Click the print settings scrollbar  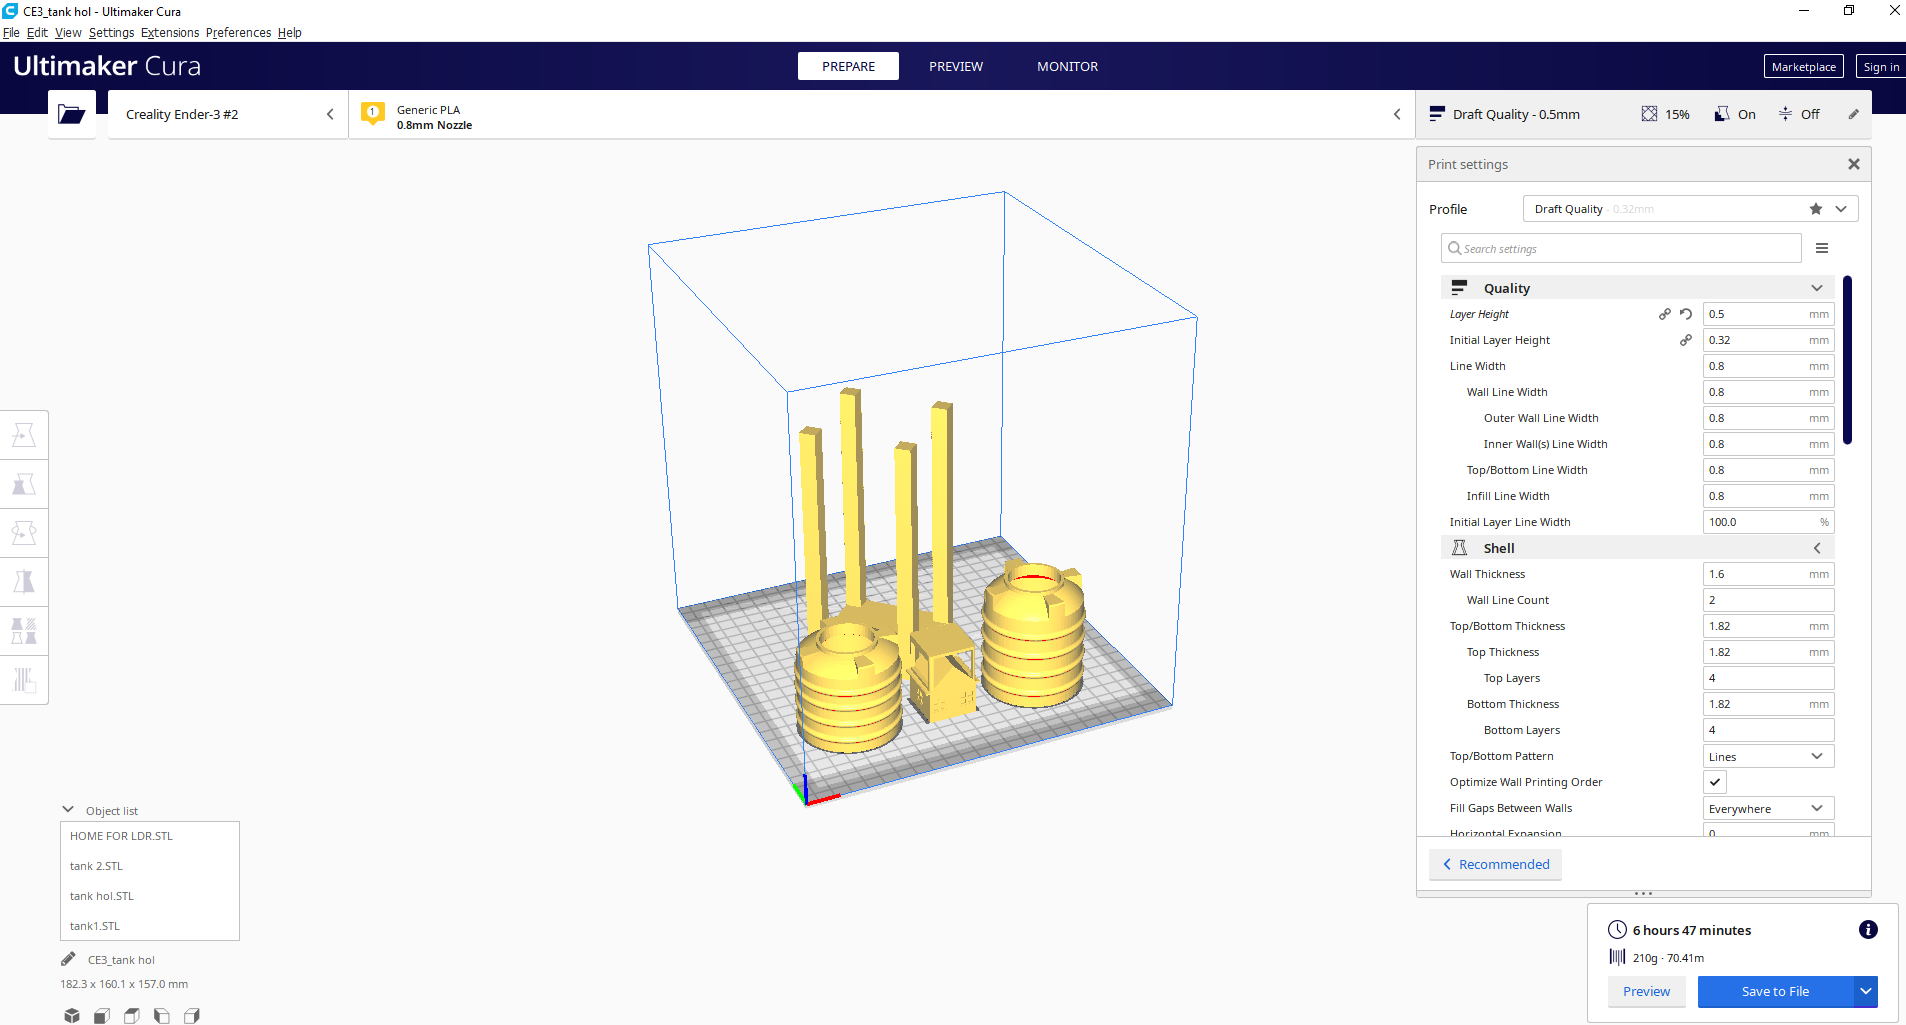click(1847, 360)
